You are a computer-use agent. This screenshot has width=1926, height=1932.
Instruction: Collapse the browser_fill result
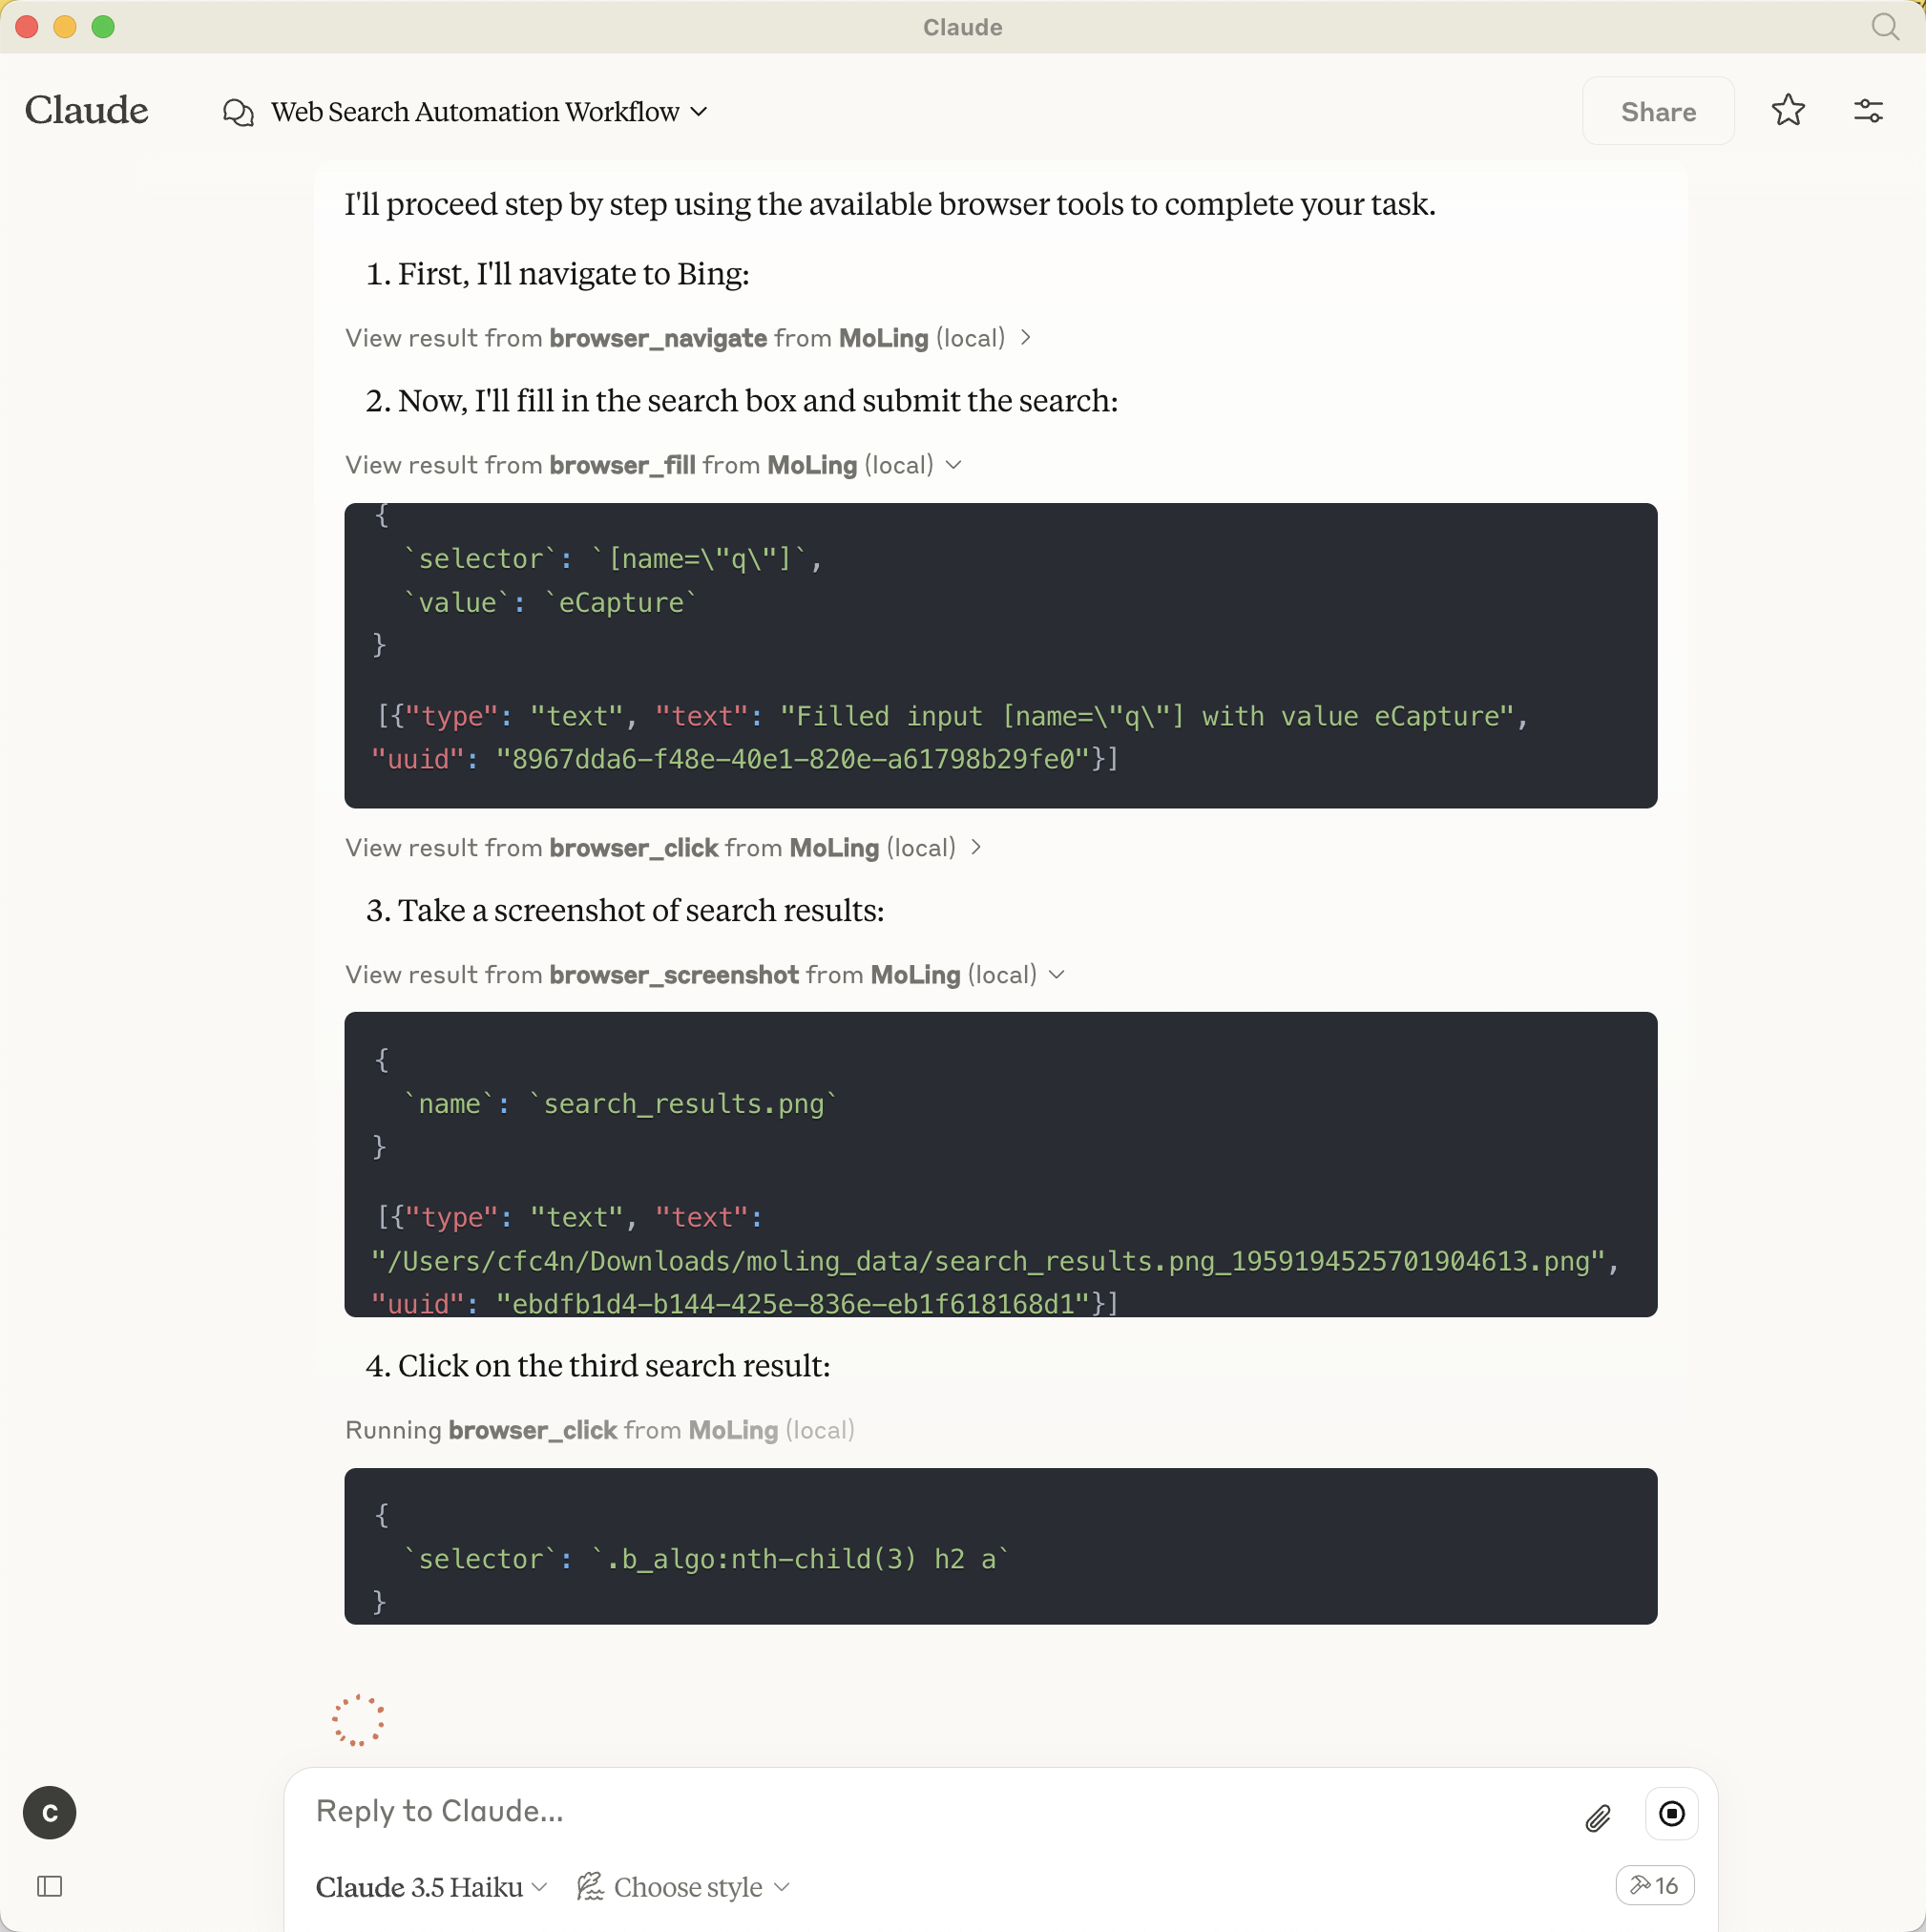[x=653, y=465]
